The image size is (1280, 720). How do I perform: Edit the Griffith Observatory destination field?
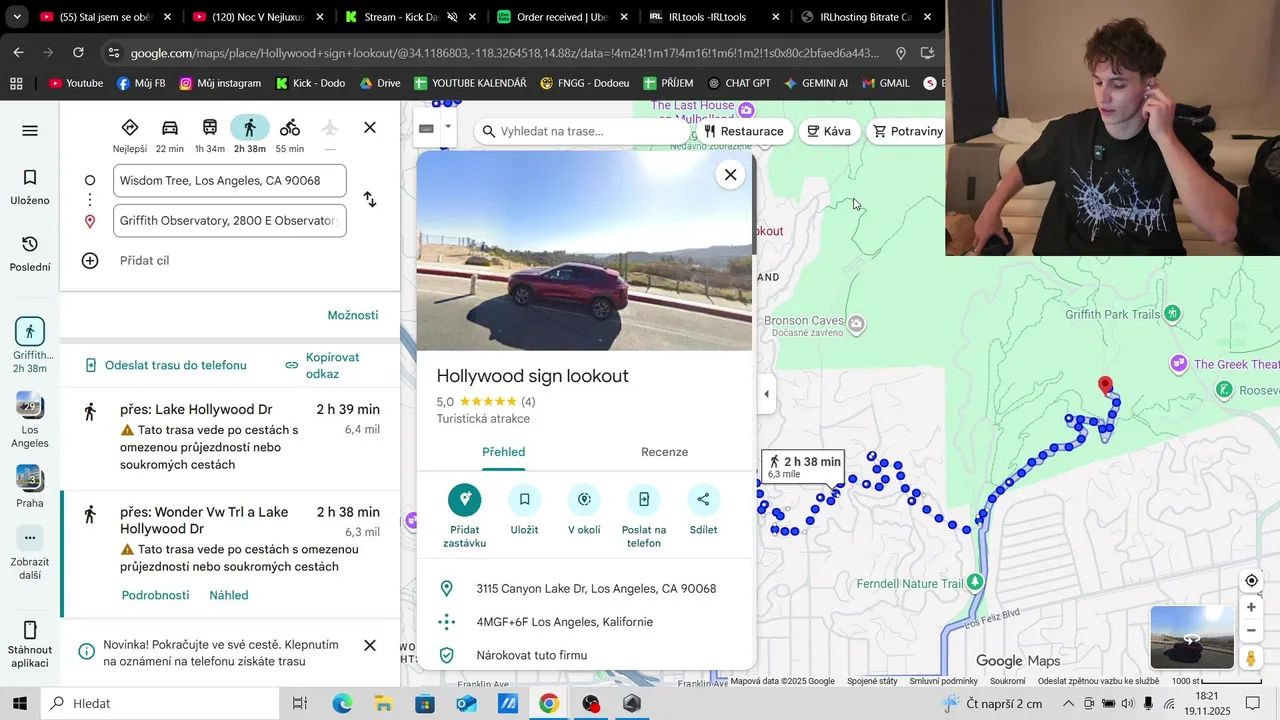(230, 221)
